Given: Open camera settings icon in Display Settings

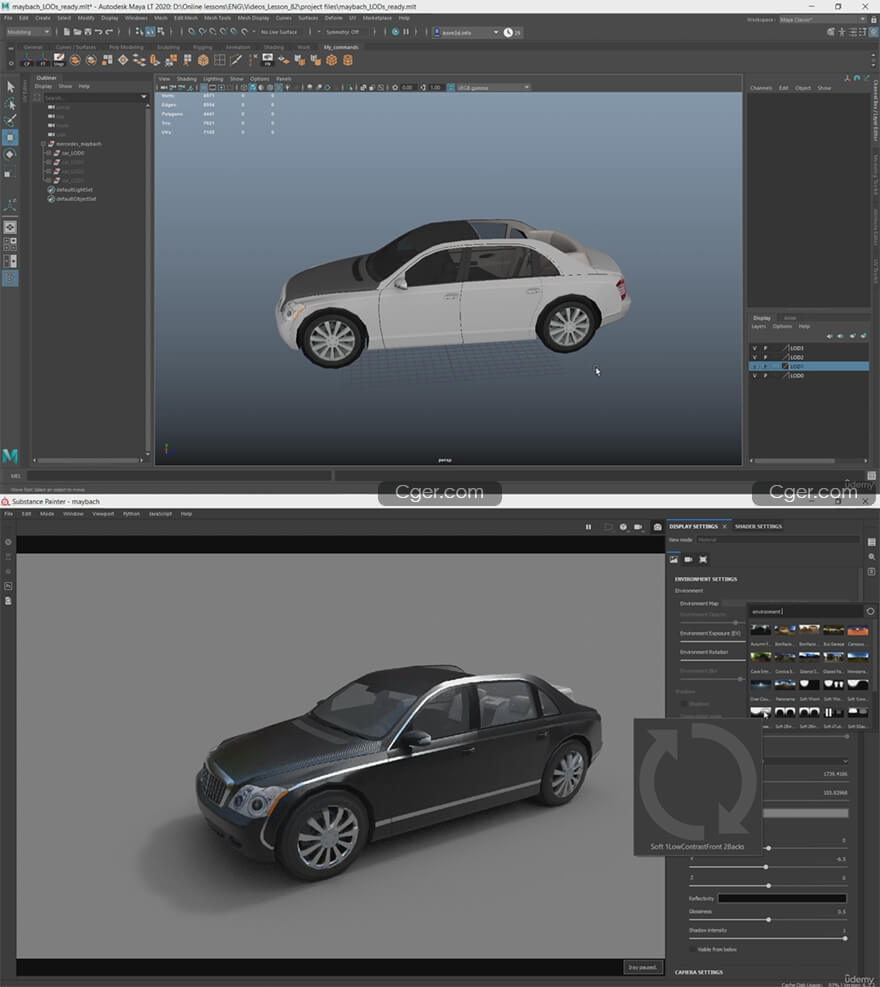Looking at the screenshot, I should point(689,559).
